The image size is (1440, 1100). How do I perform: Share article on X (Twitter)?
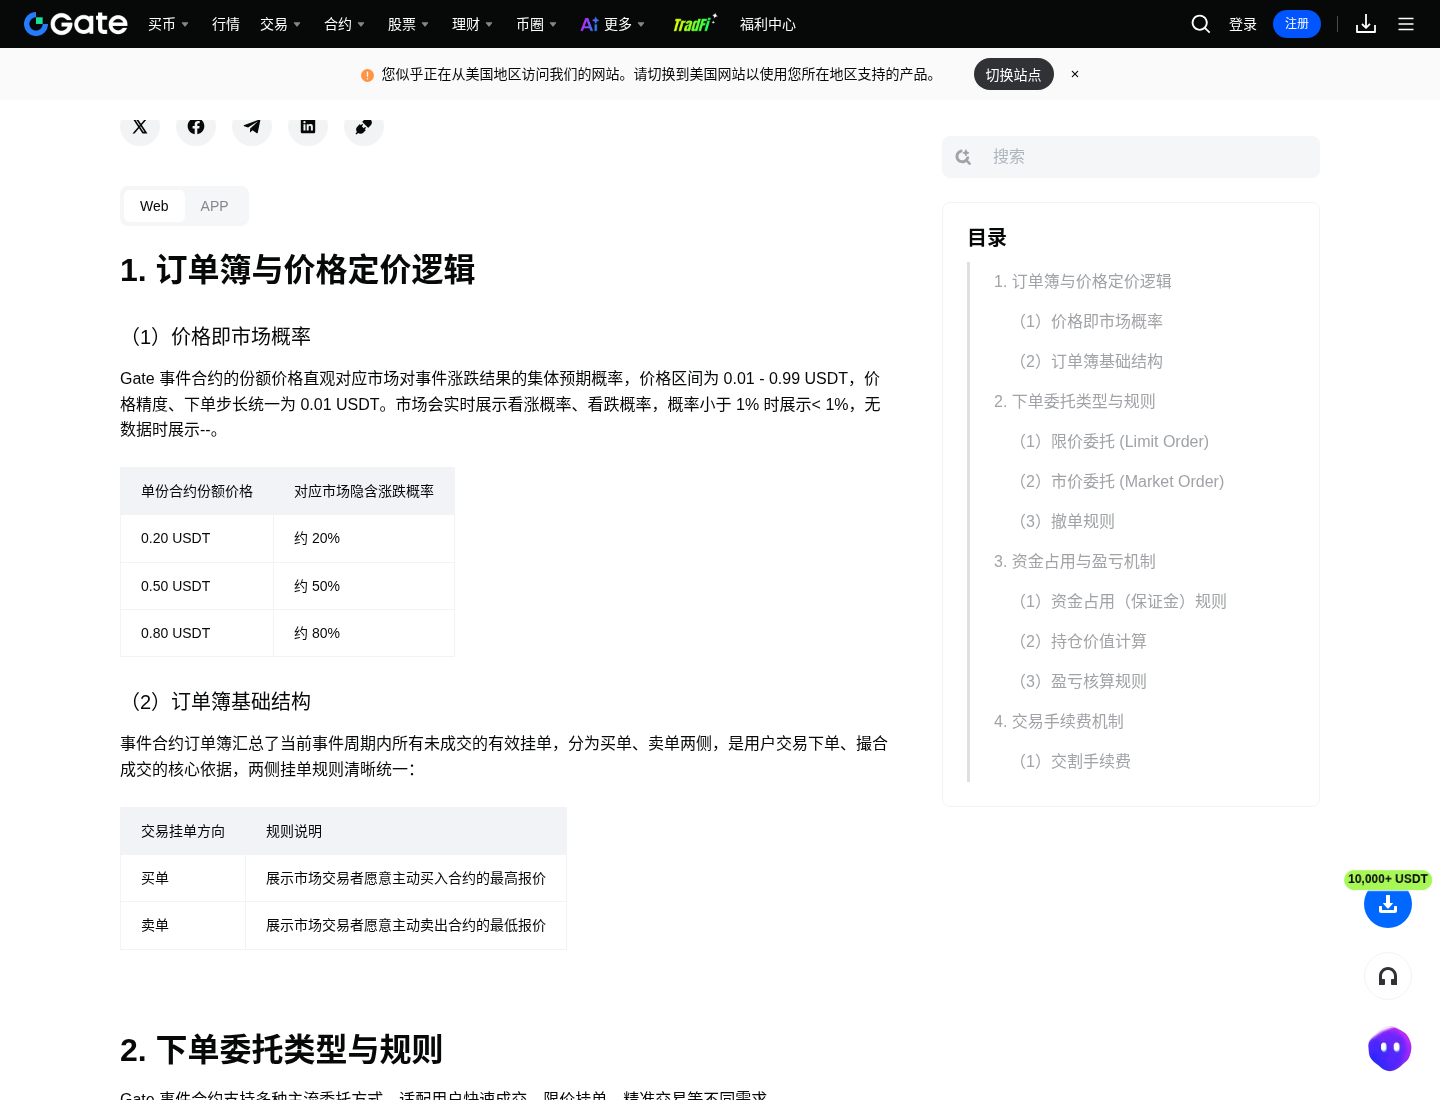[x=140, y=126]
